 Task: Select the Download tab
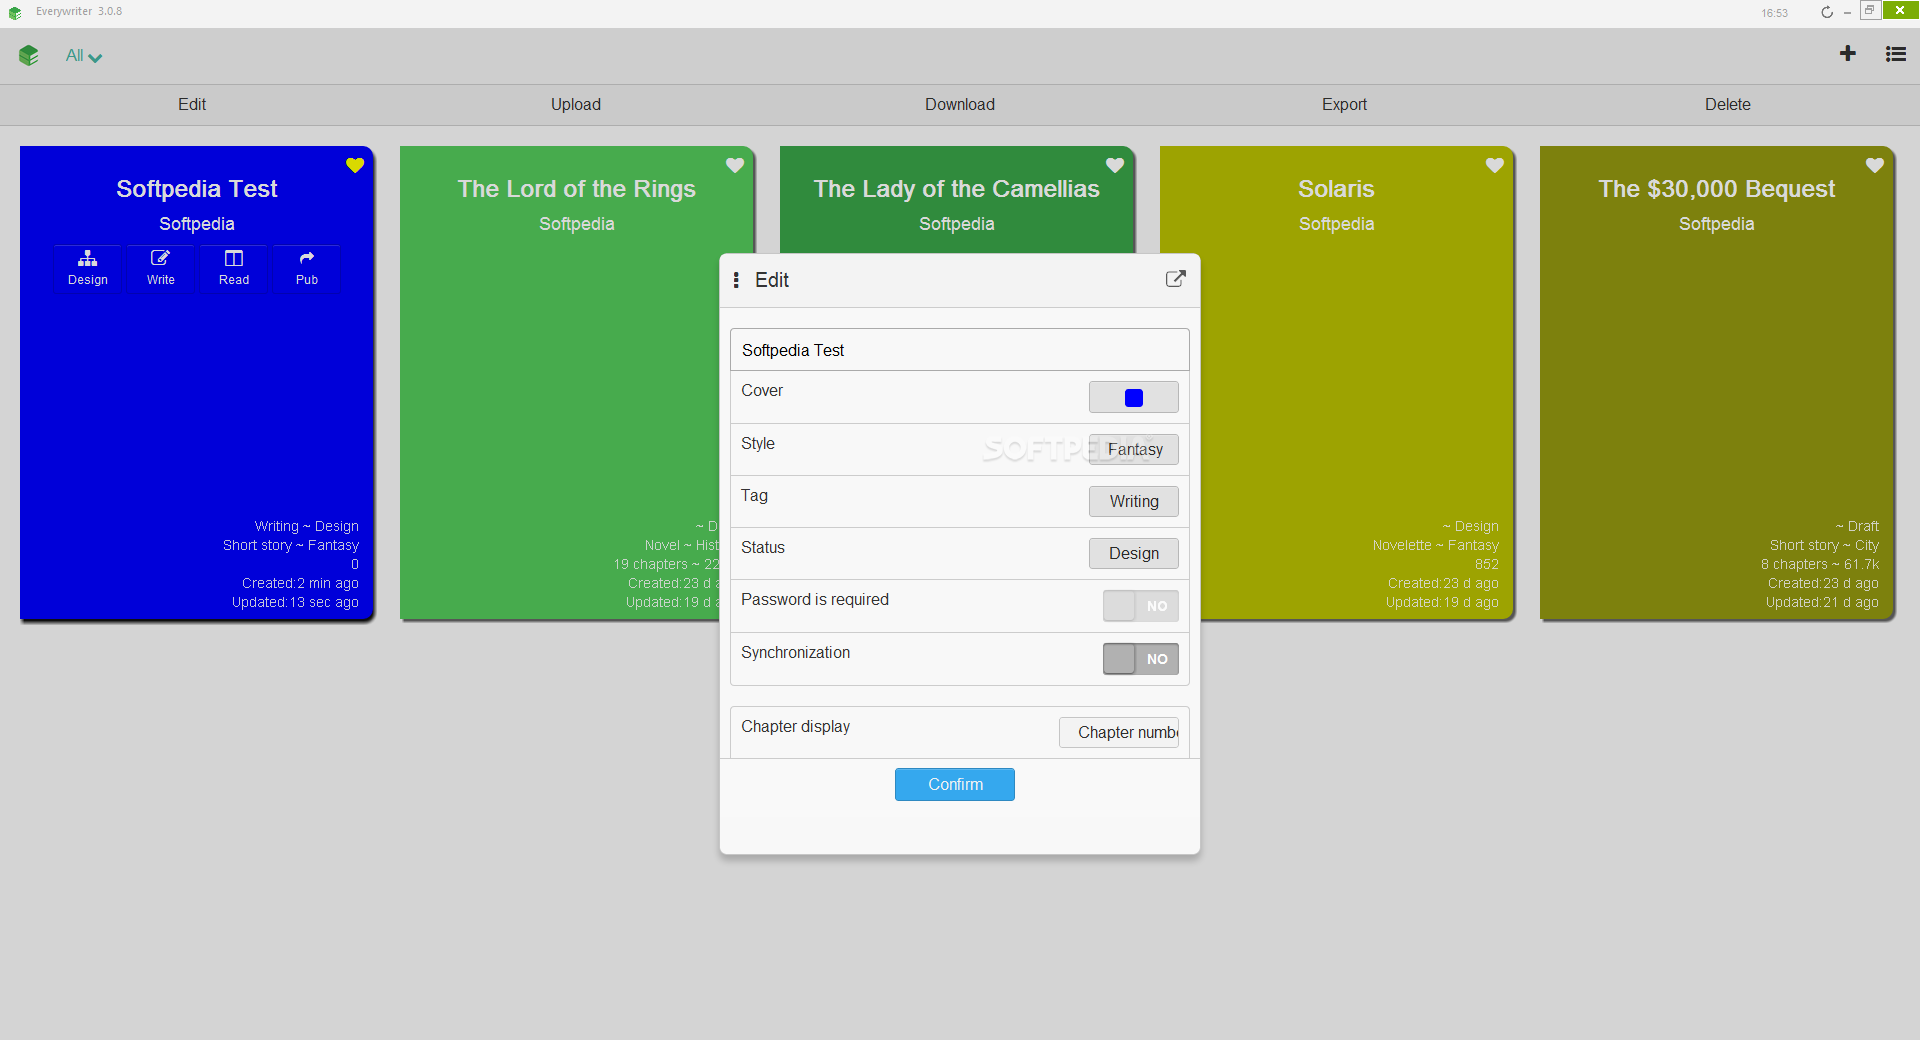pyautogui.click(x=960, y=104)
